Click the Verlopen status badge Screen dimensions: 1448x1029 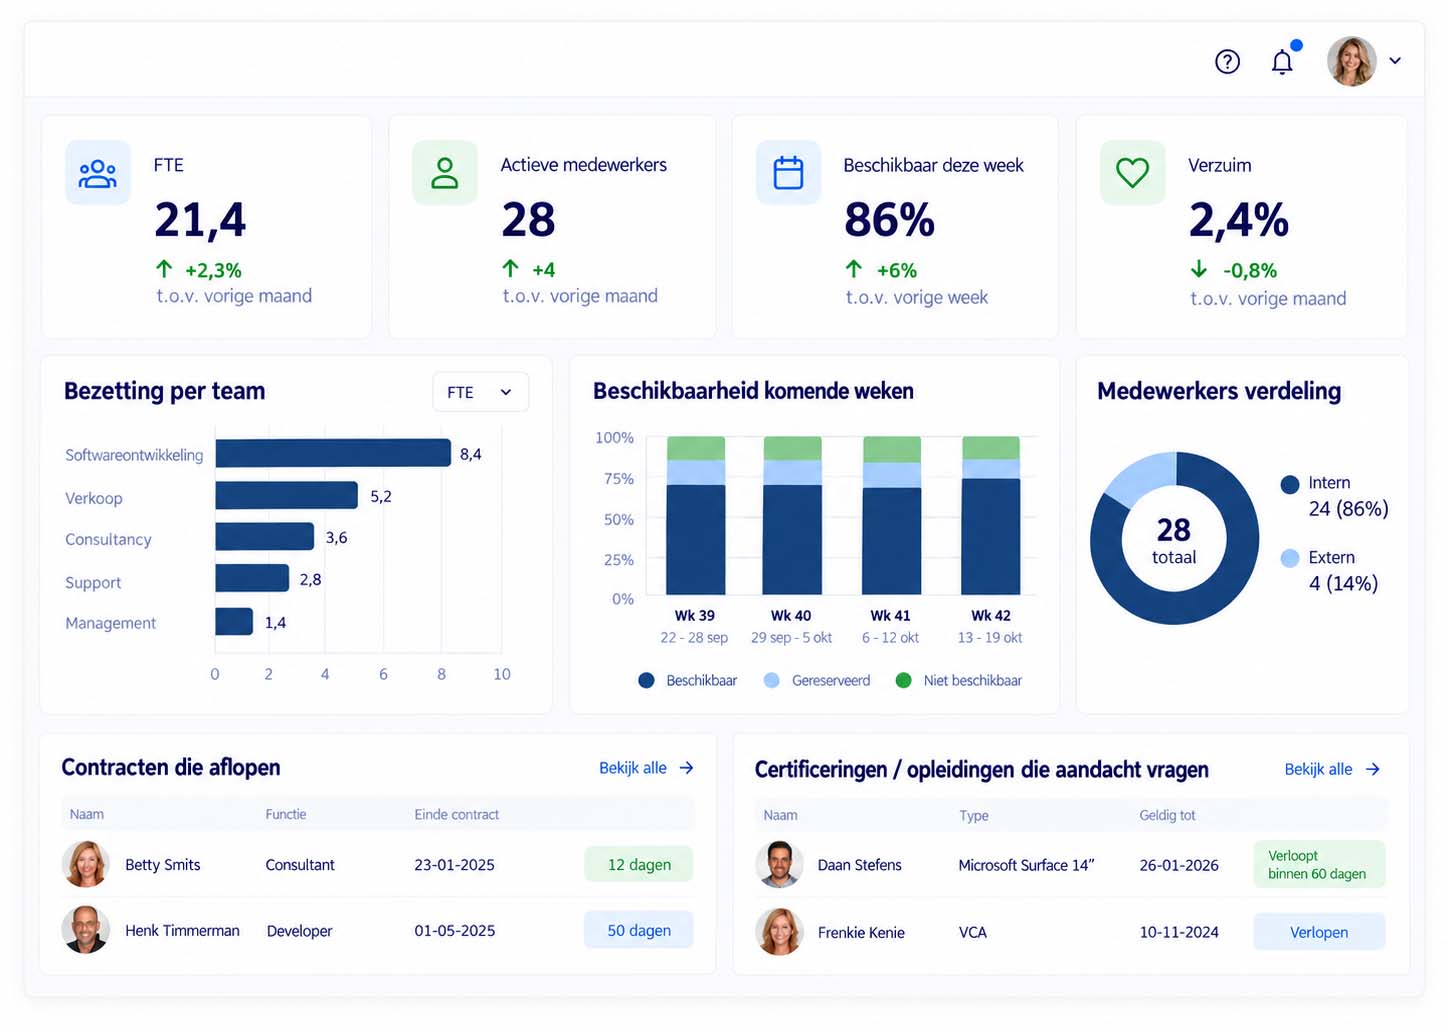pos(1319,932)
